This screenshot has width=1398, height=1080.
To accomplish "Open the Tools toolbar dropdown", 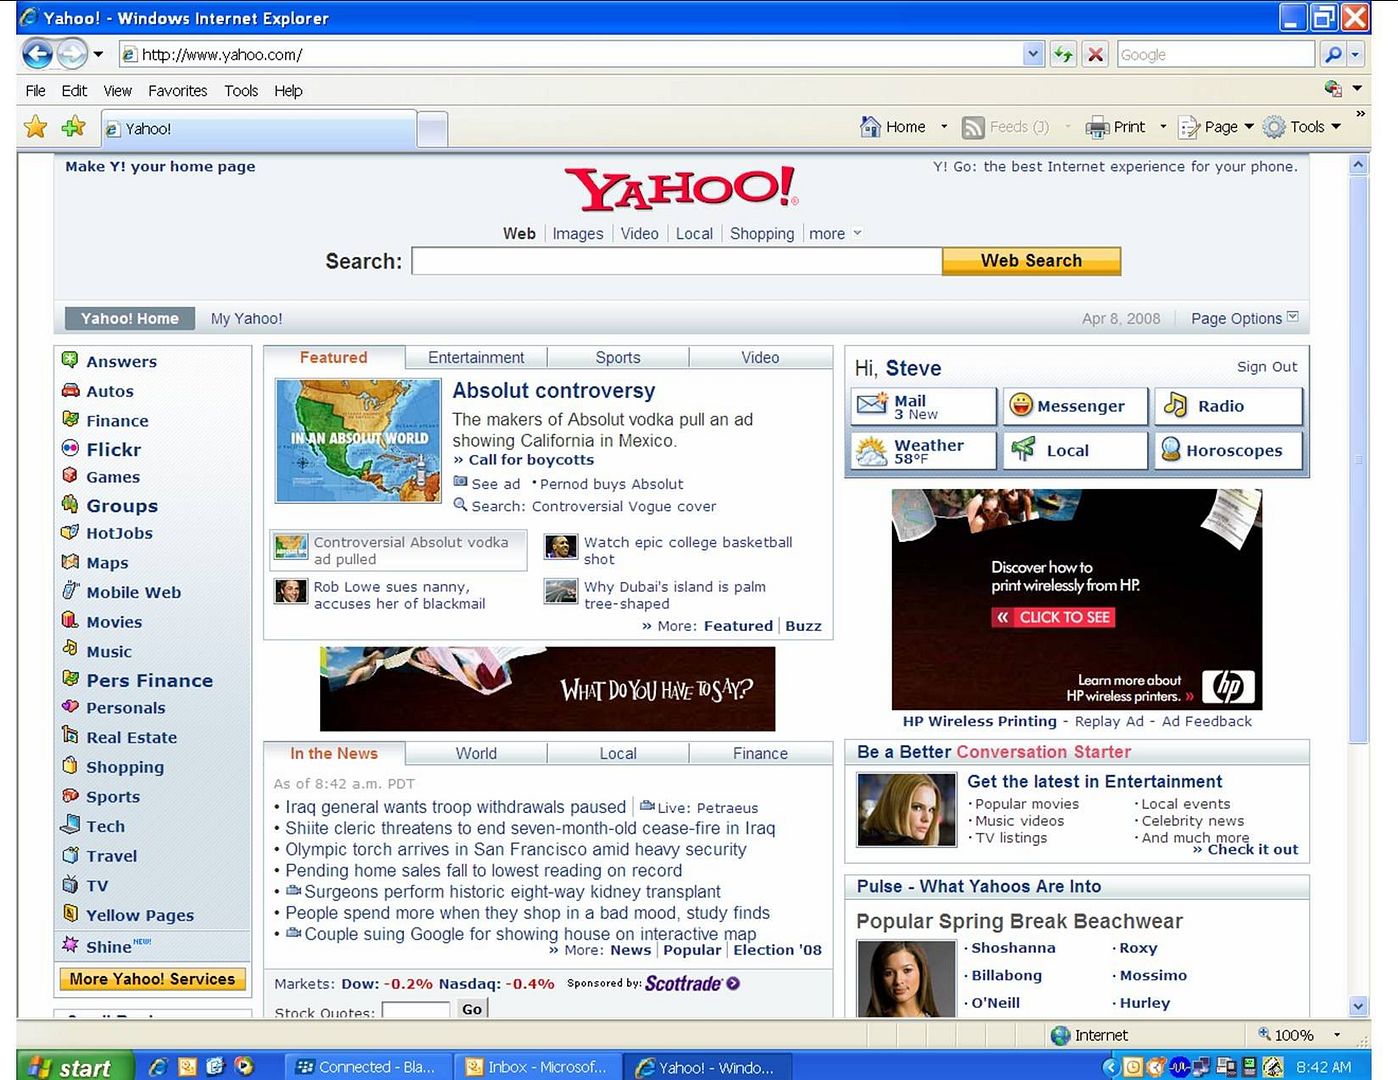I will tap(1302, 127).
